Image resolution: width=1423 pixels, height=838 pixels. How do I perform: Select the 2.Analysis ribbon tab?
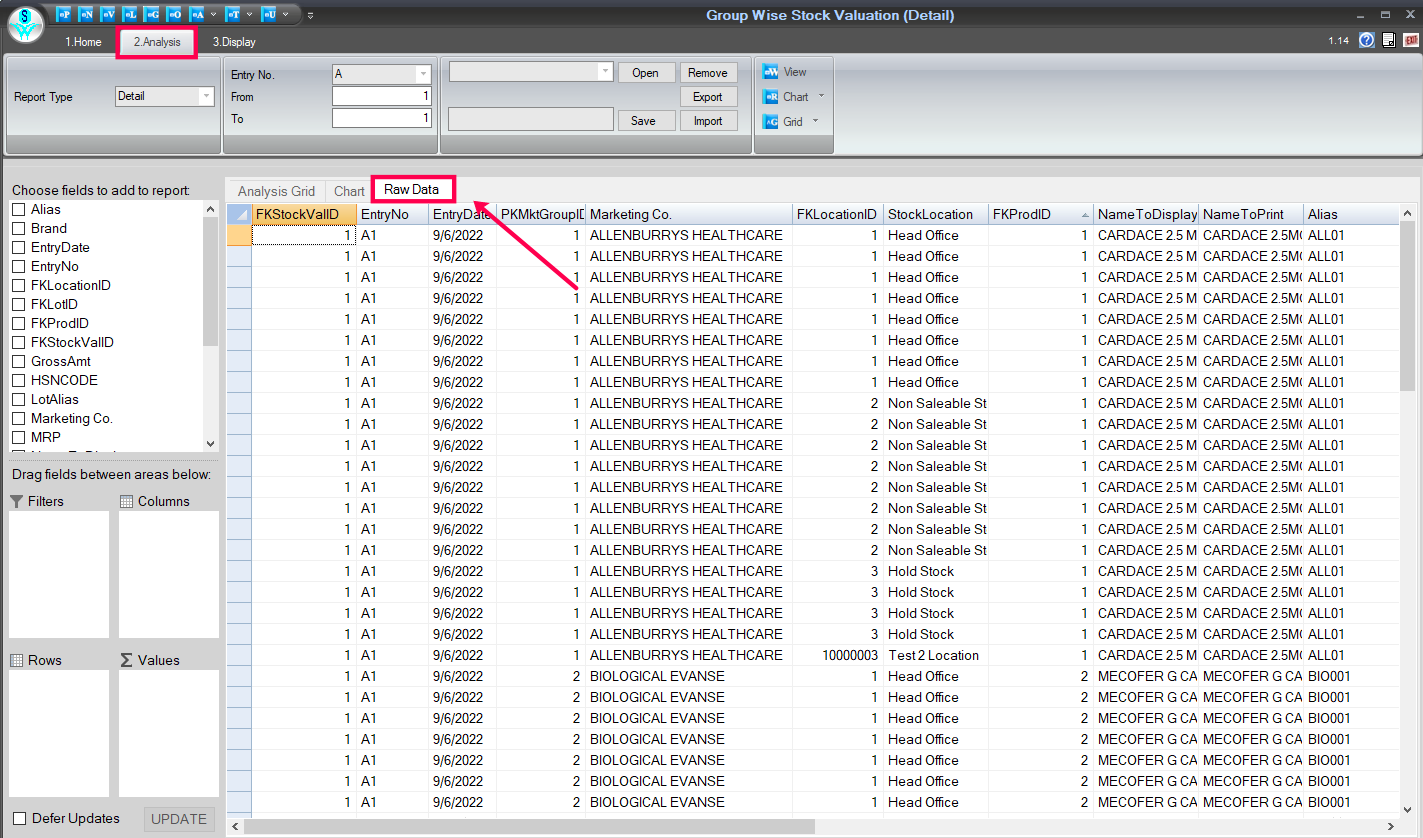157,42
